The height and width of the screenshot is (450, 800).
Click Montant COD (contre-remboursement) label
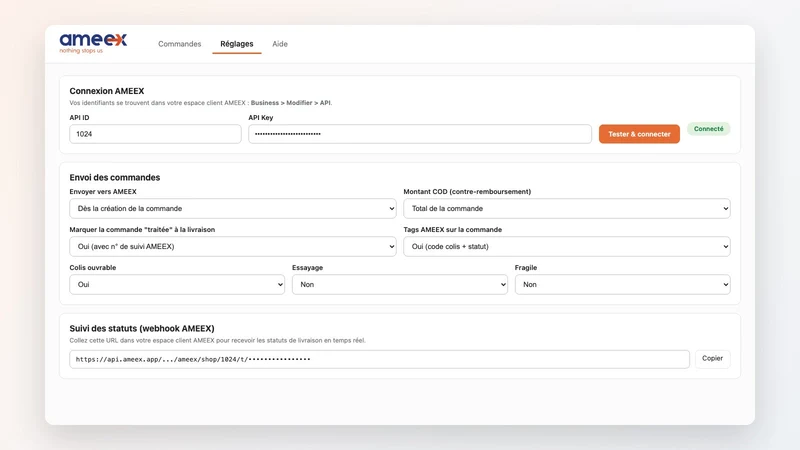tap(467, 192)
